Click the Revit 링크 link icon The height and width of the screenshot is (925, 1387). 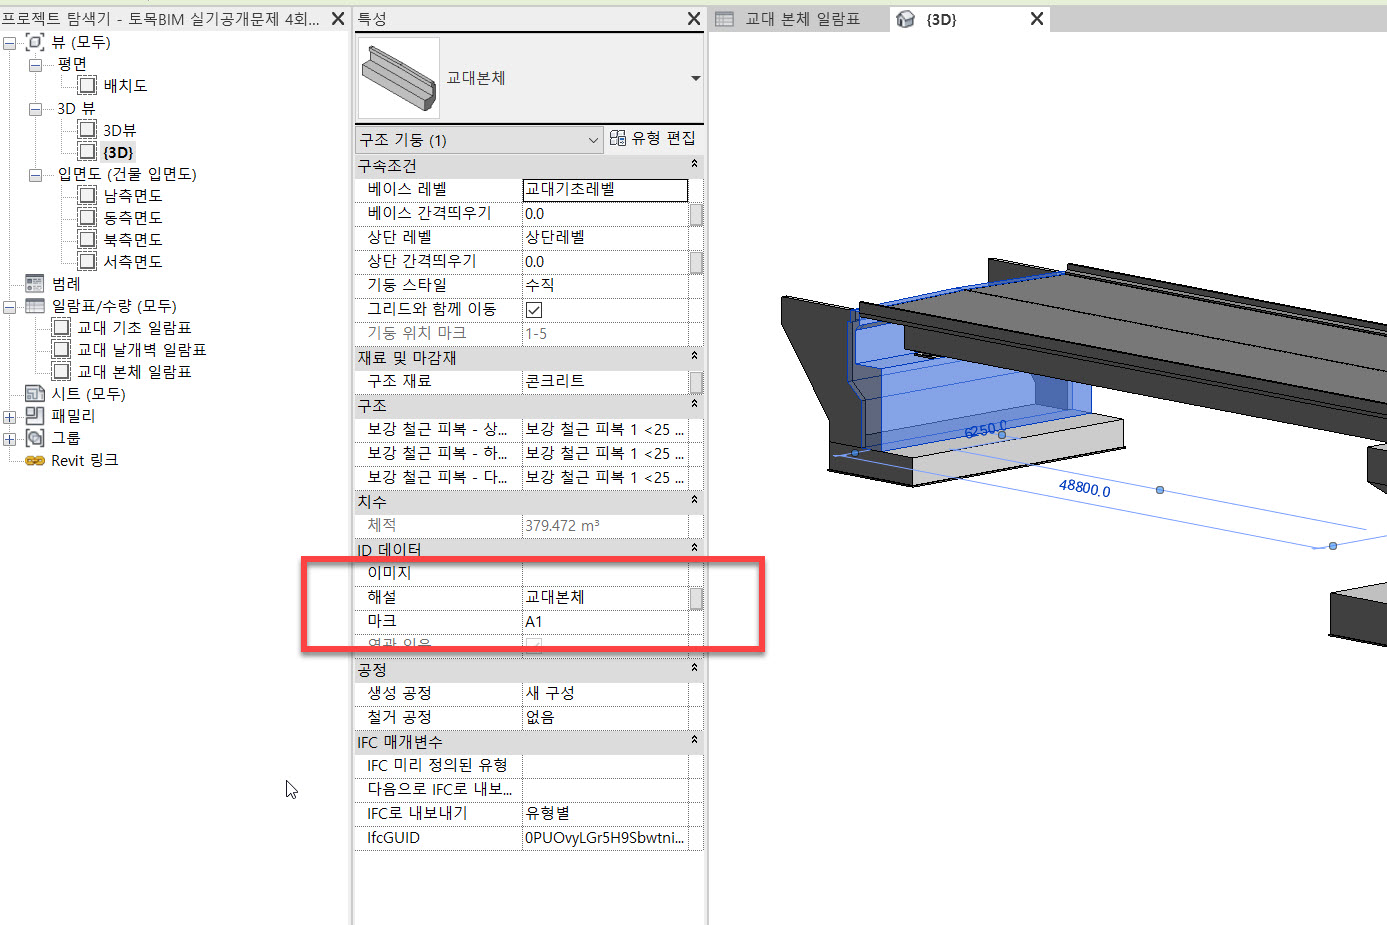point(35,460)
